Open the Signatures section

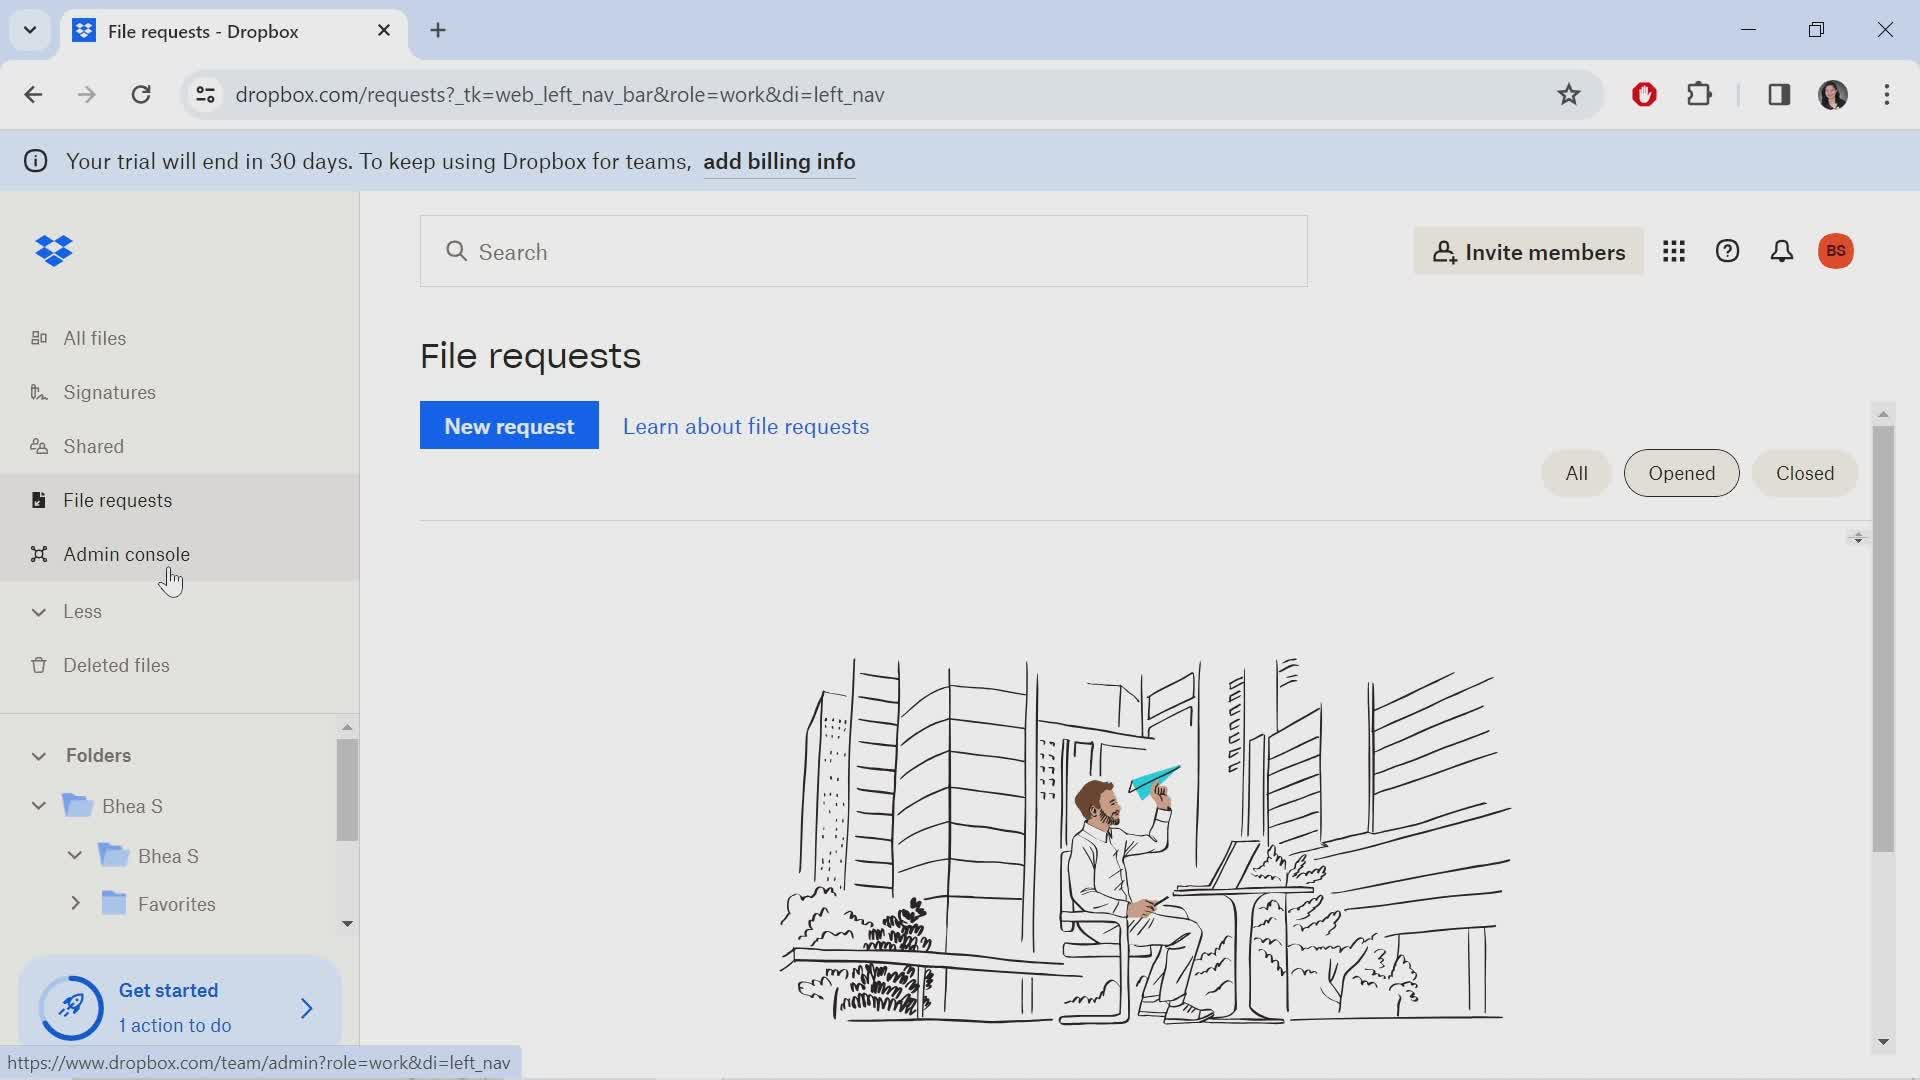pos(109,392)
